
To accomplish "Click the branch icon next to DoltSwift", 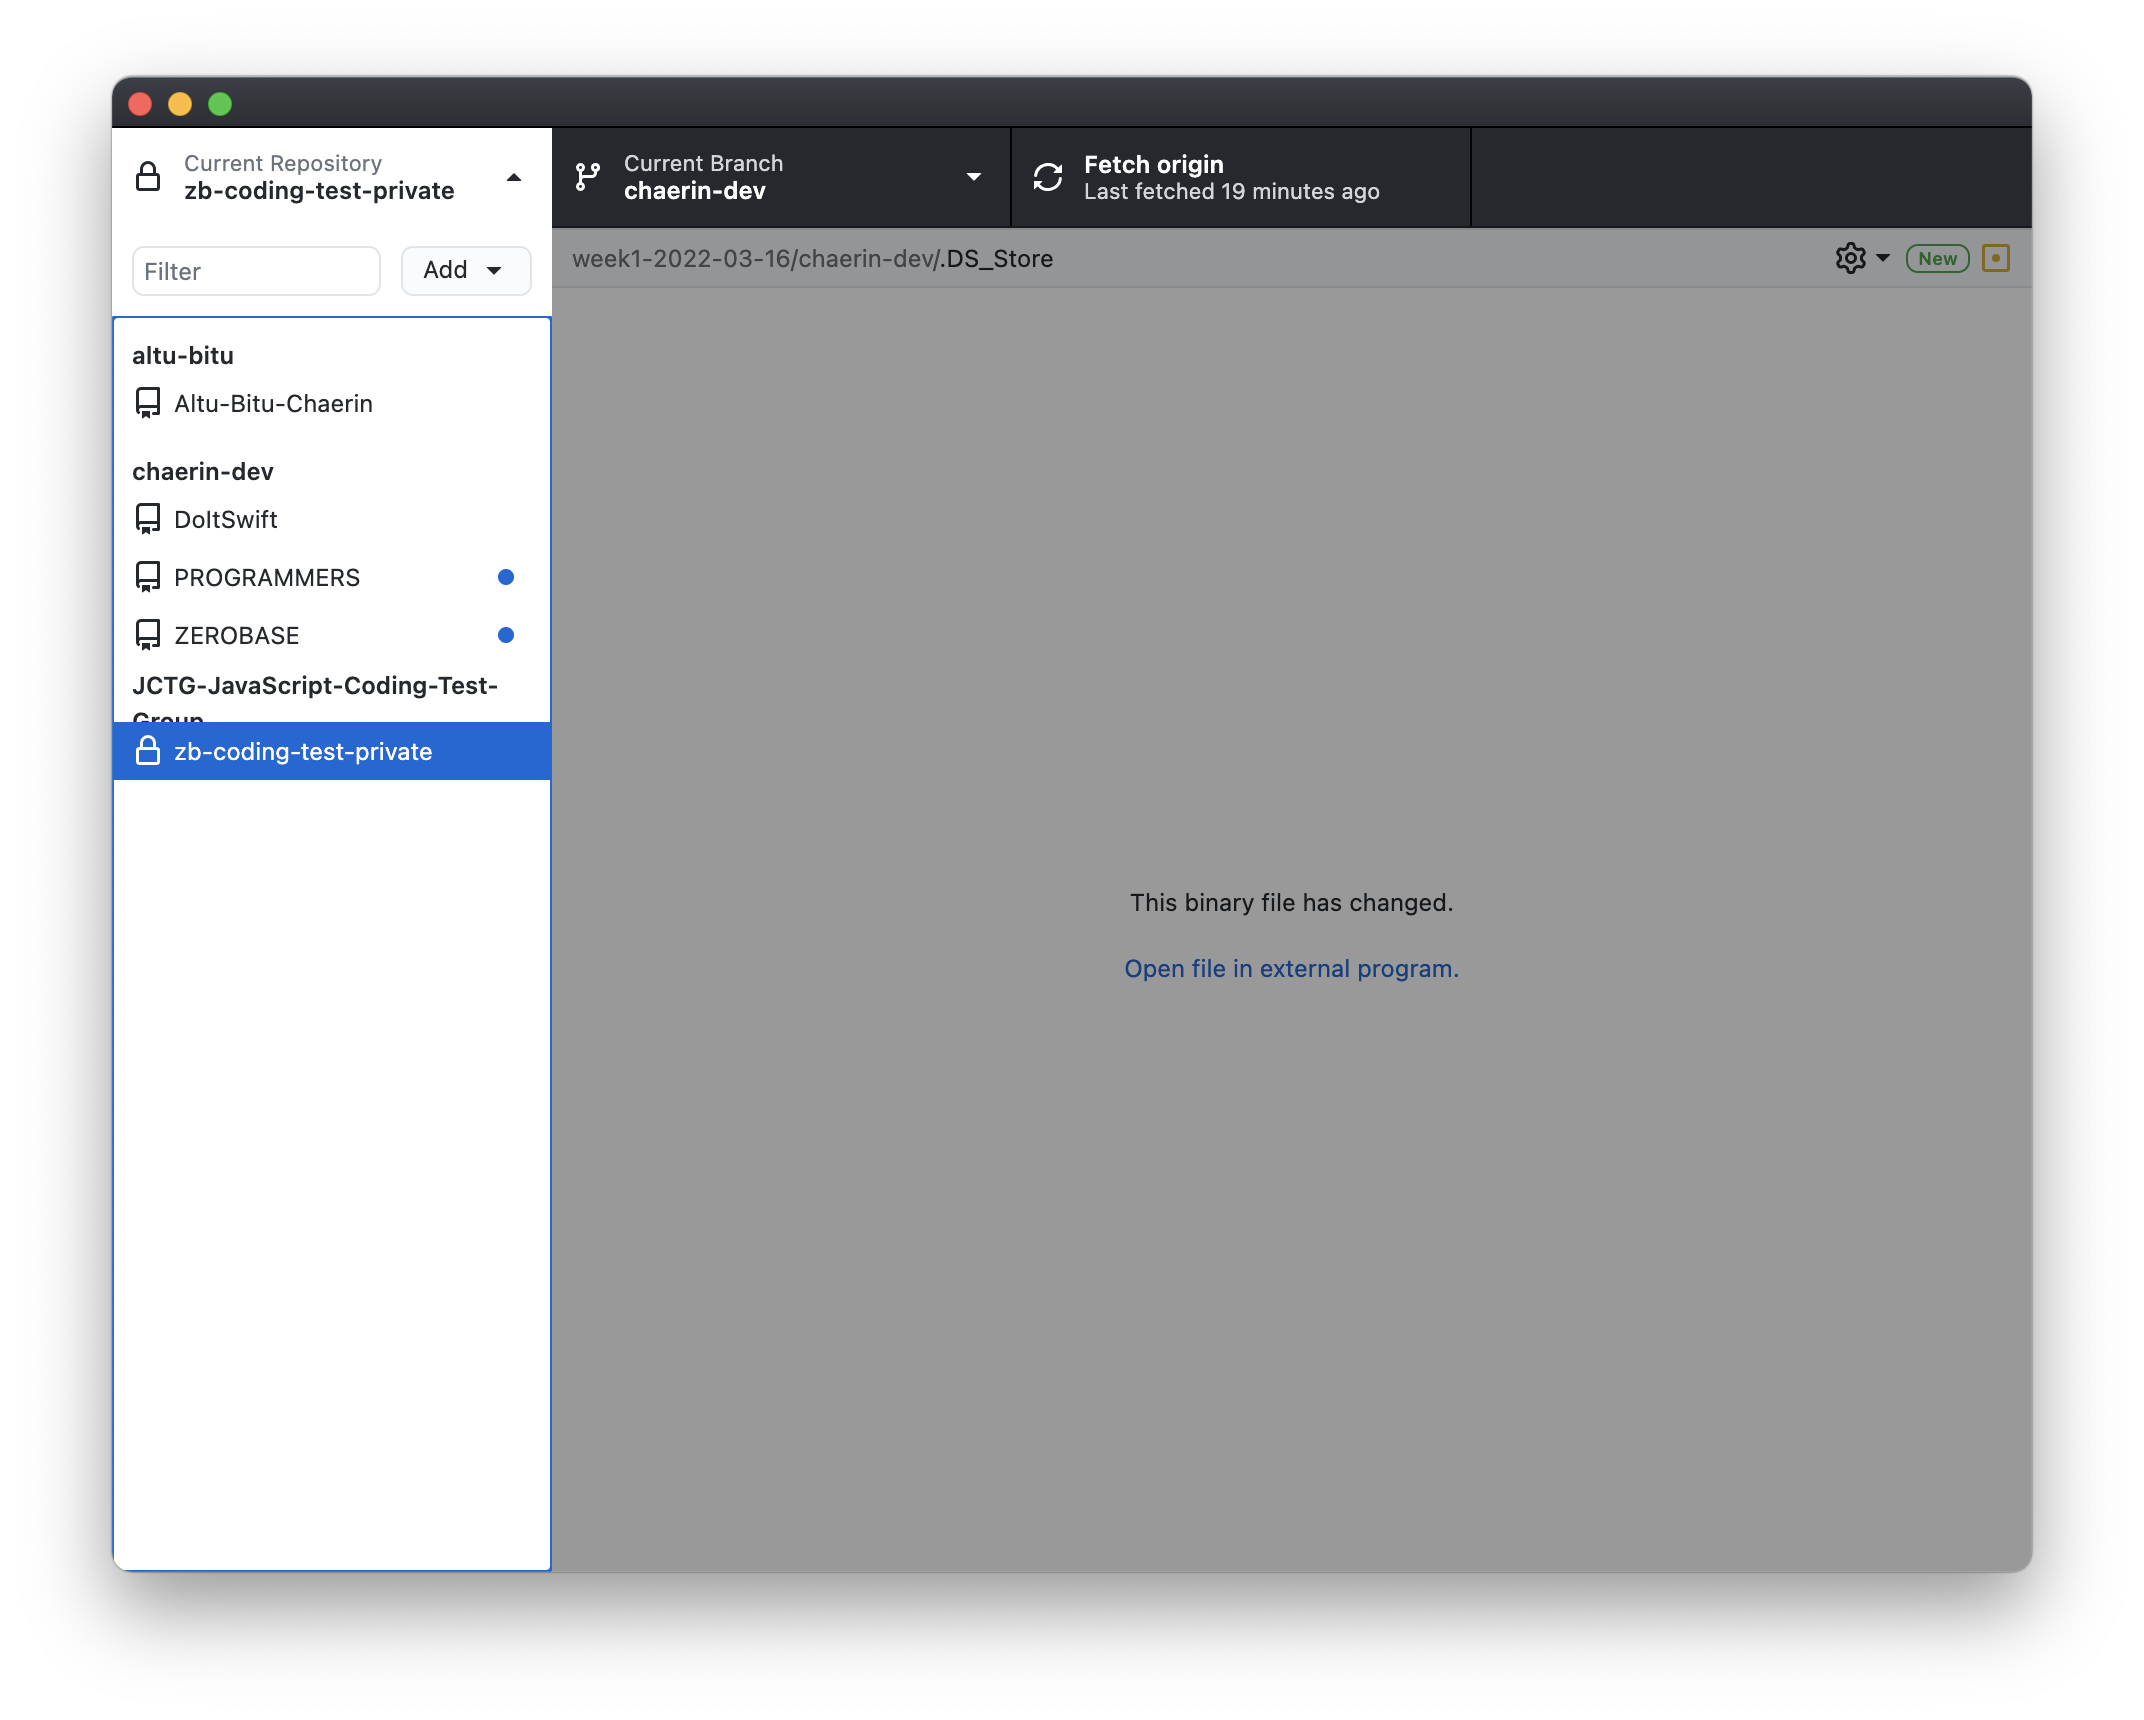I will [151, 518].
